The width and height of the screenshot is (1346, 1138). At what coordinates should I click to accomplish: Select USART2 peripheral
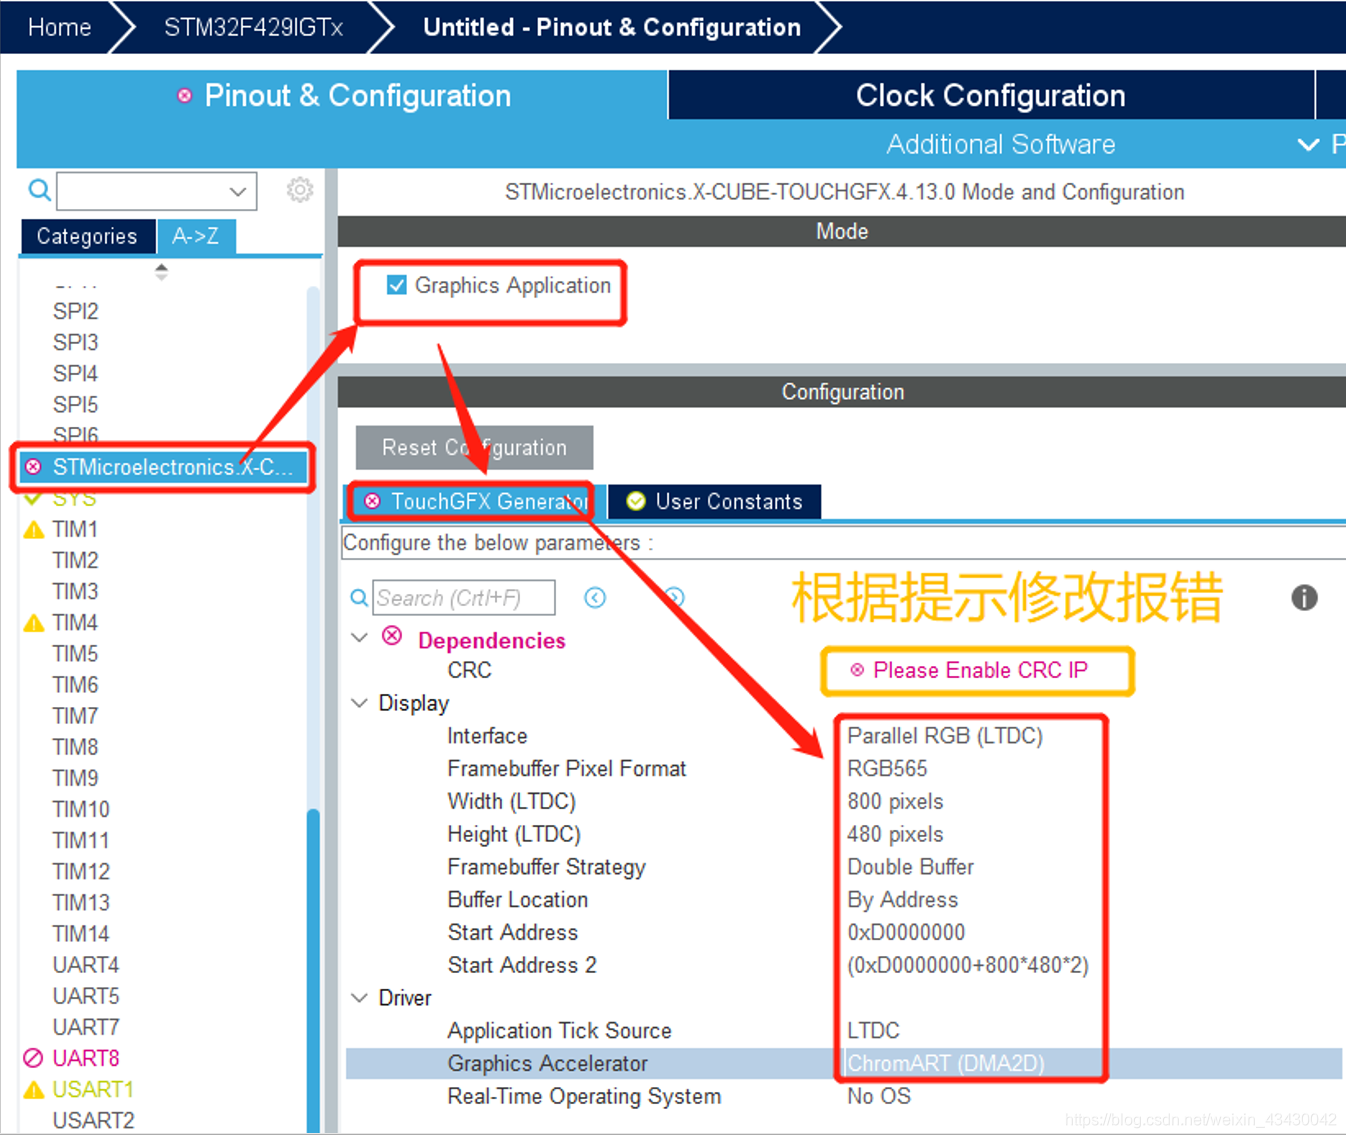click(94, 1121)
